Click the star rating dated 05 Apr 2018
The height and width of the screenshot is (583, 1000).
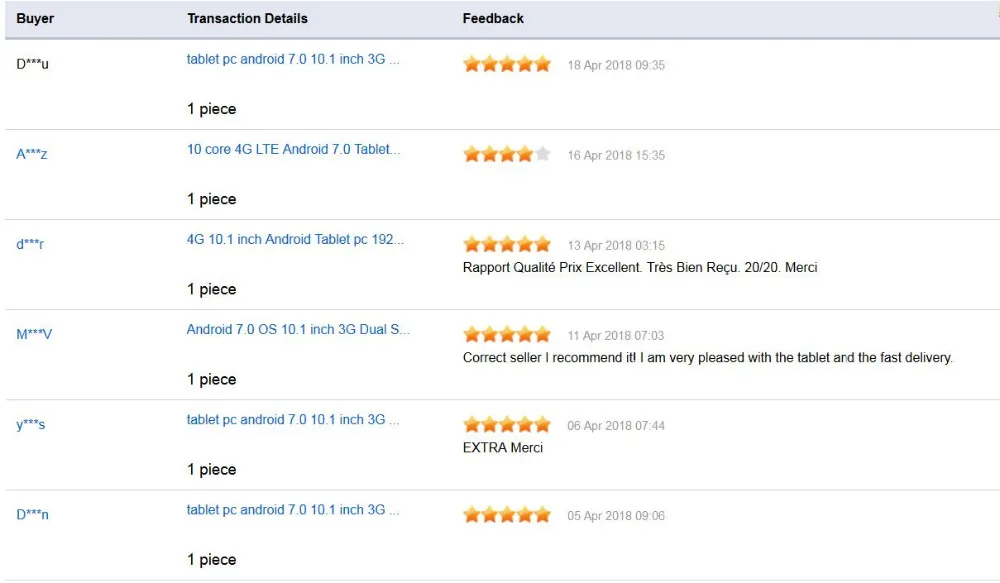[507, 515]
